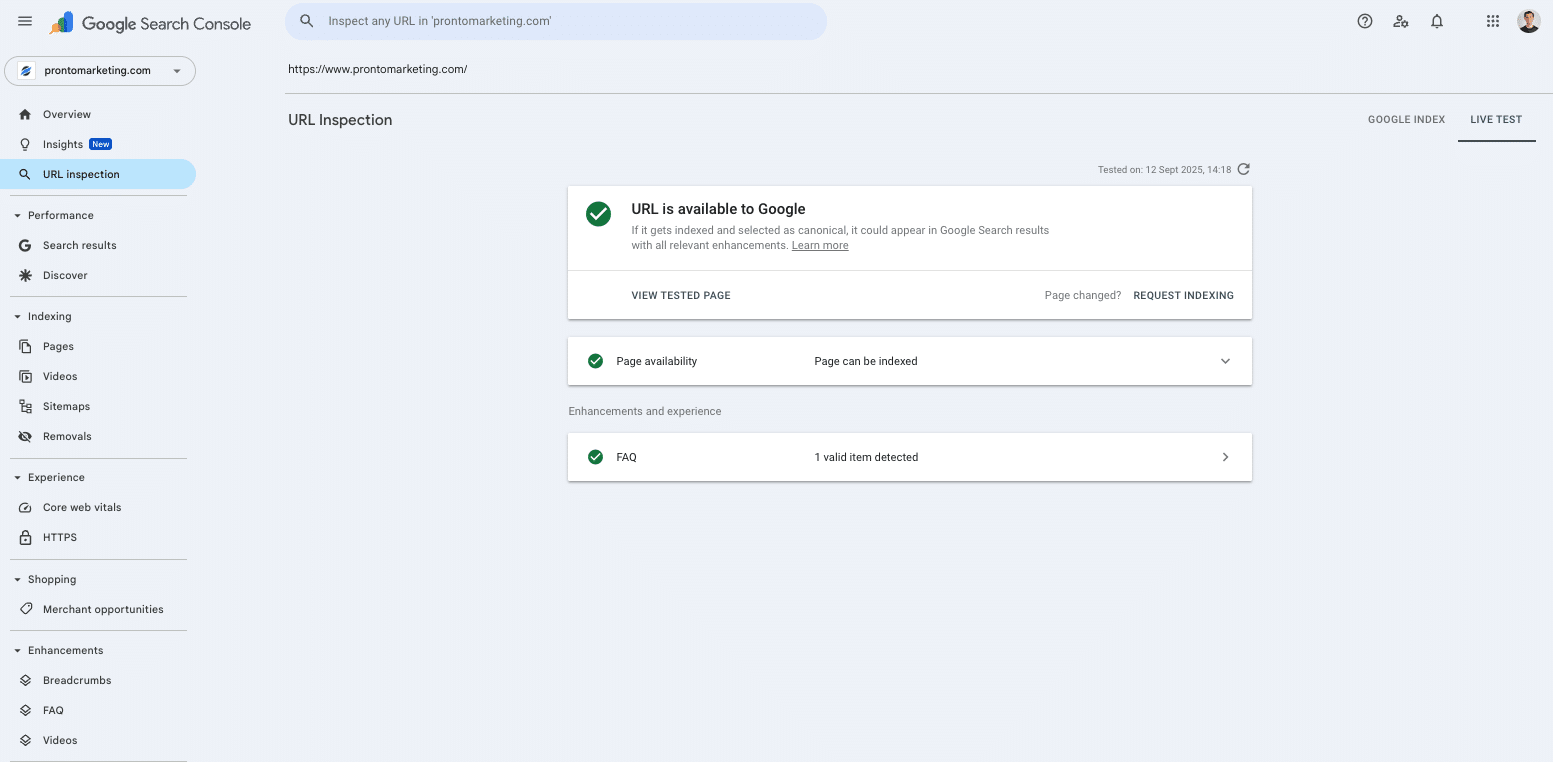Follow the Learn more link

[x=820, y=245]
